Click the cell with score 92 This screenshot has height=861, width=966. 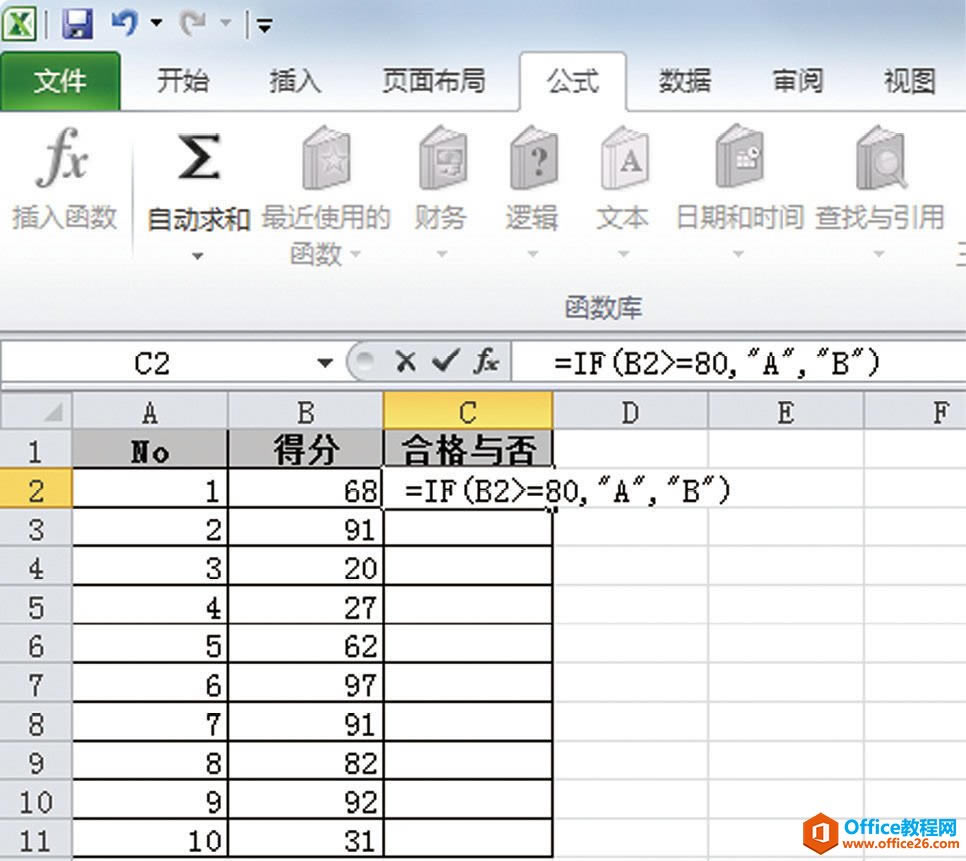tap(306, 801)
